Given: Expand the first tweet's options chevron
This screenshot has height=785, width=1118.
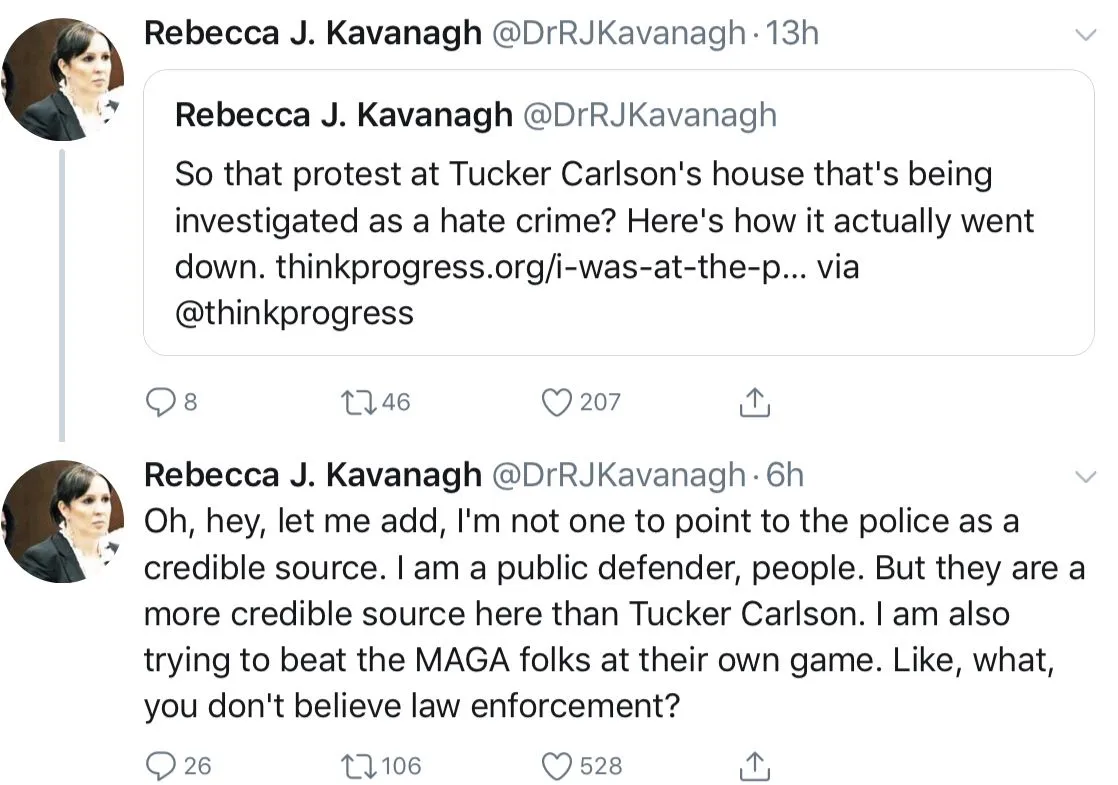Looking at the screenshot, I should click(x=1084, y=35).
